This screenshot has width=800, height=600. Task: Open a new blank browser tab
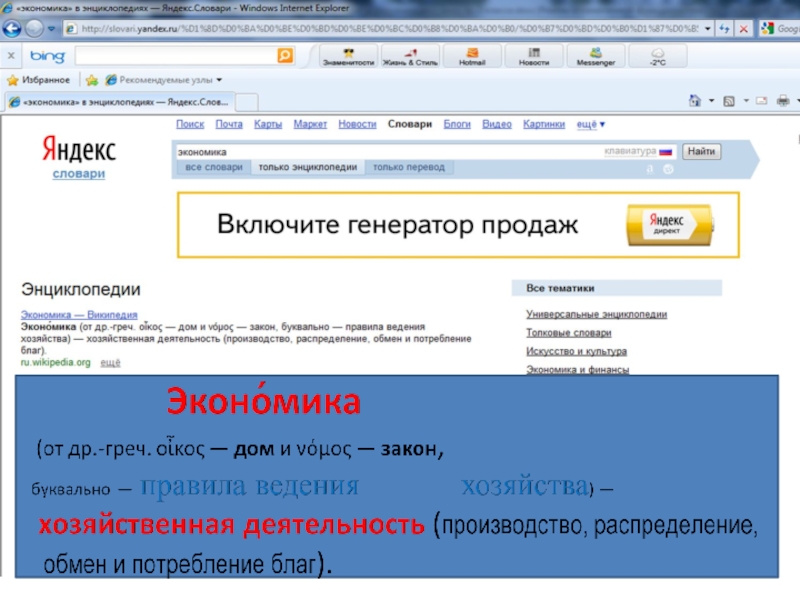246,103
